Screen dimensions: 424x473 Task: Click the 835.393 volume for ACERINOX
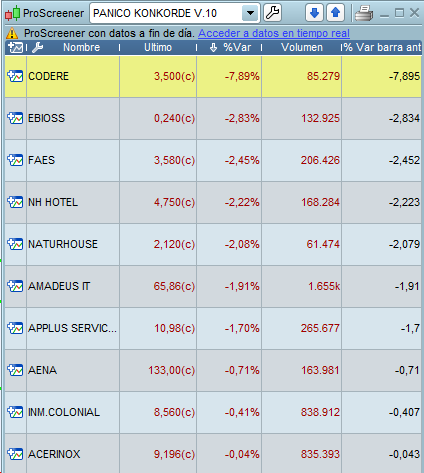[320, 454]
